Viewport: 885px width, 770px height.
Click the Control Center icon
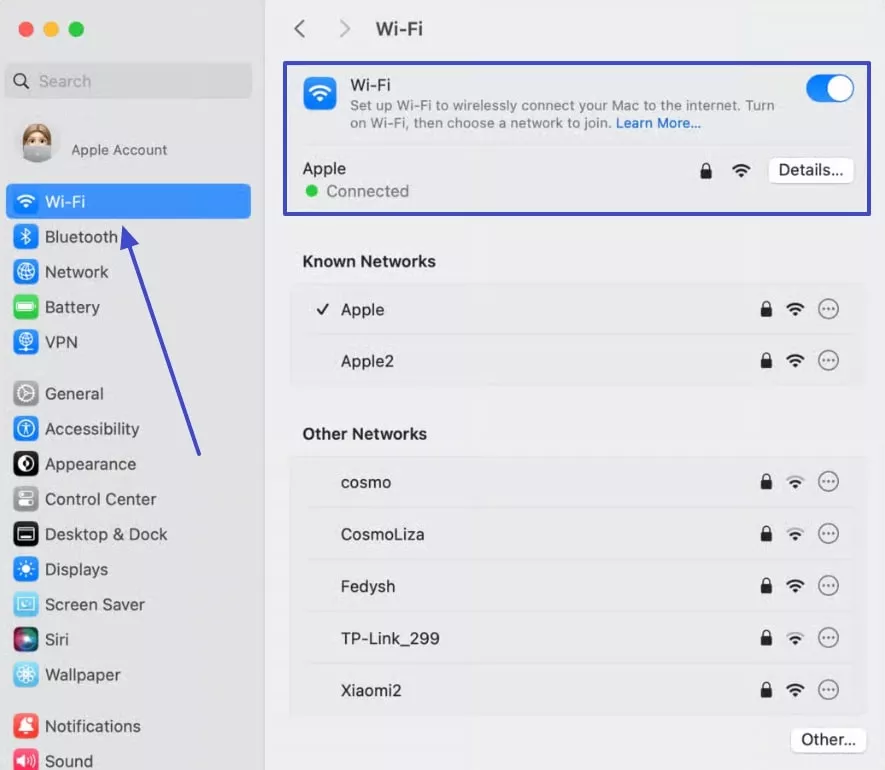coord(26,499)
